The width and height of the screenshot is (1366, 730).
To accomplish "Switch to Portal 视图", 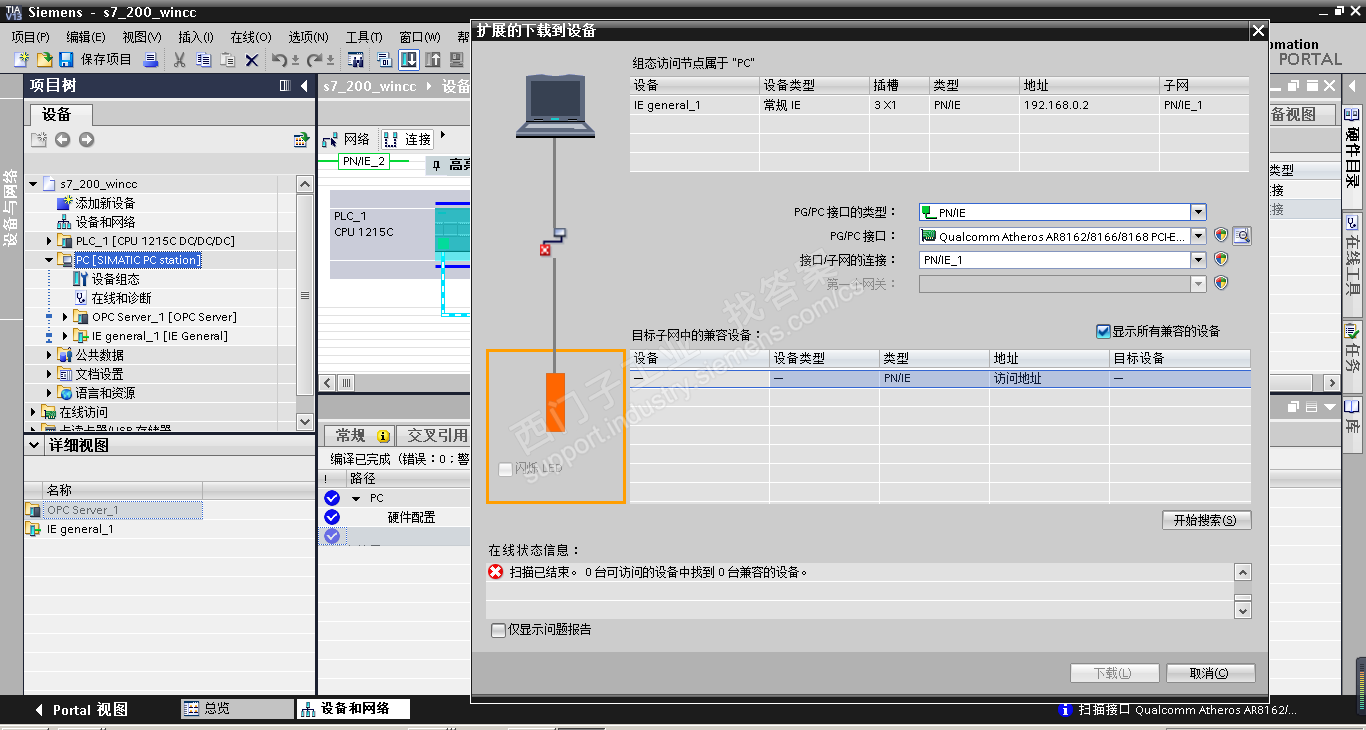I will [x=82, y=709].
